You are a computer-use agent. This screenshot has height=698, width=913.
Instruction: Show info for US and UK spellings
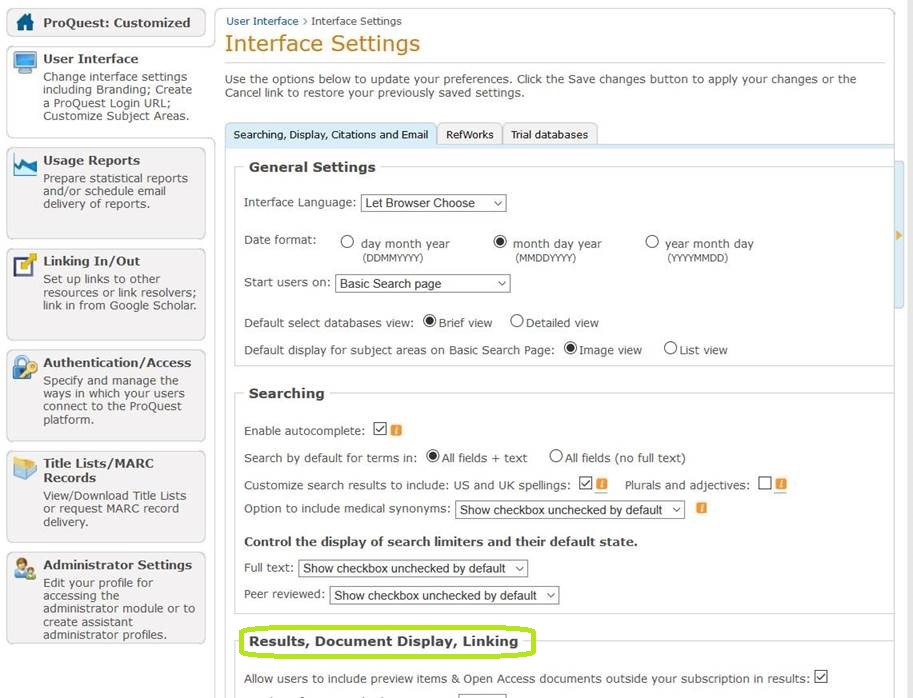[602, 484]
